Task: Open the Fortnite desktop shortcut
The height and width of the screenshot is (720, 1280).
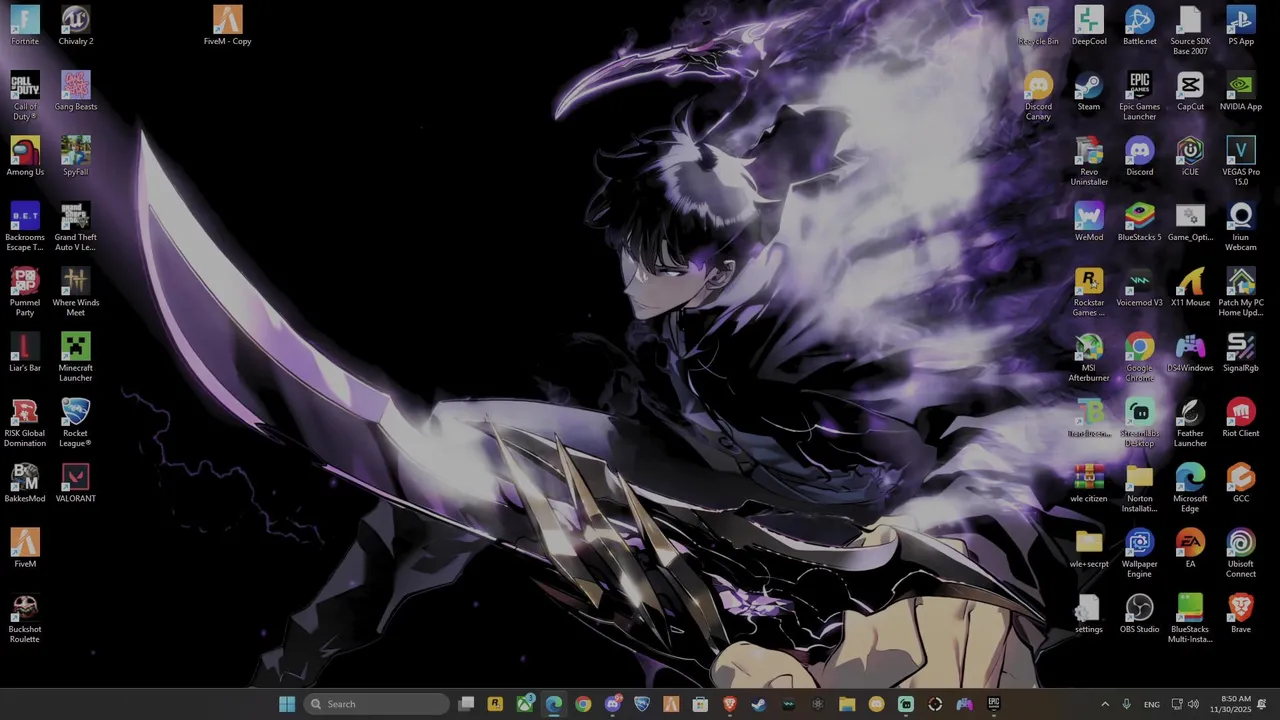Action: click(25, 26)
